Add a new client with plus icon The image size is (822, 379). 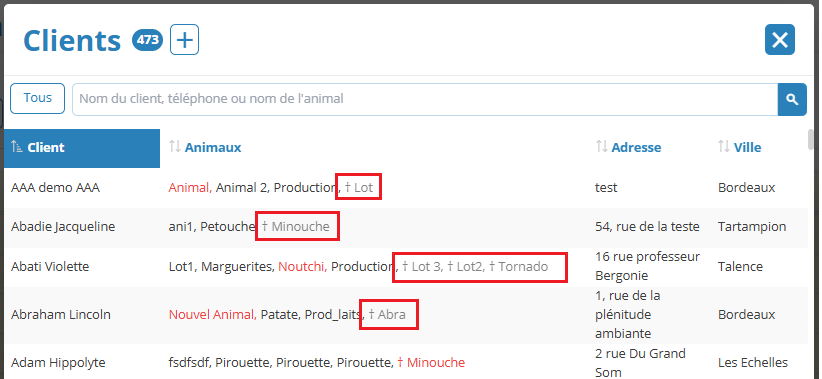coord(184,39)
